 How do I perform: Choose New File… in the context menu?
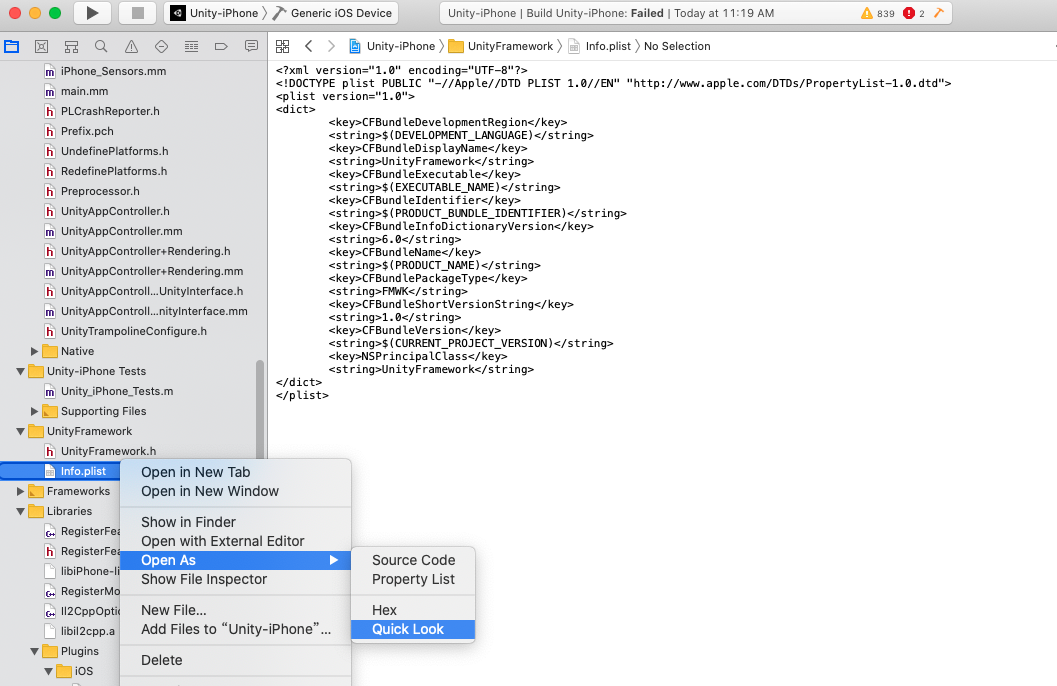[235, 610]
